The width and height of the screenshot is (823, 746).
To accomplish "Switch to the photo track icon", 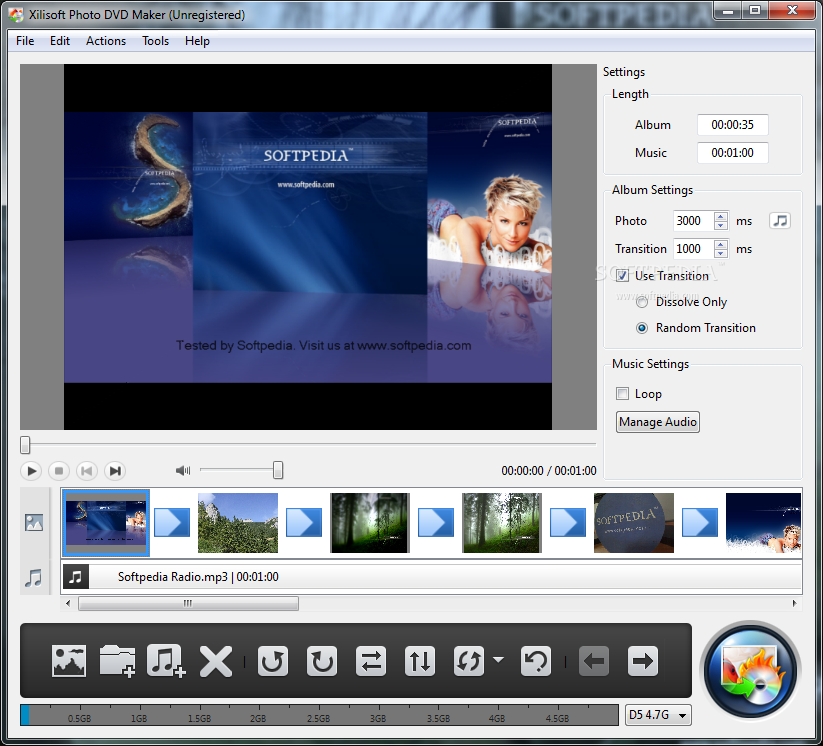I will [x=34, y=522].
